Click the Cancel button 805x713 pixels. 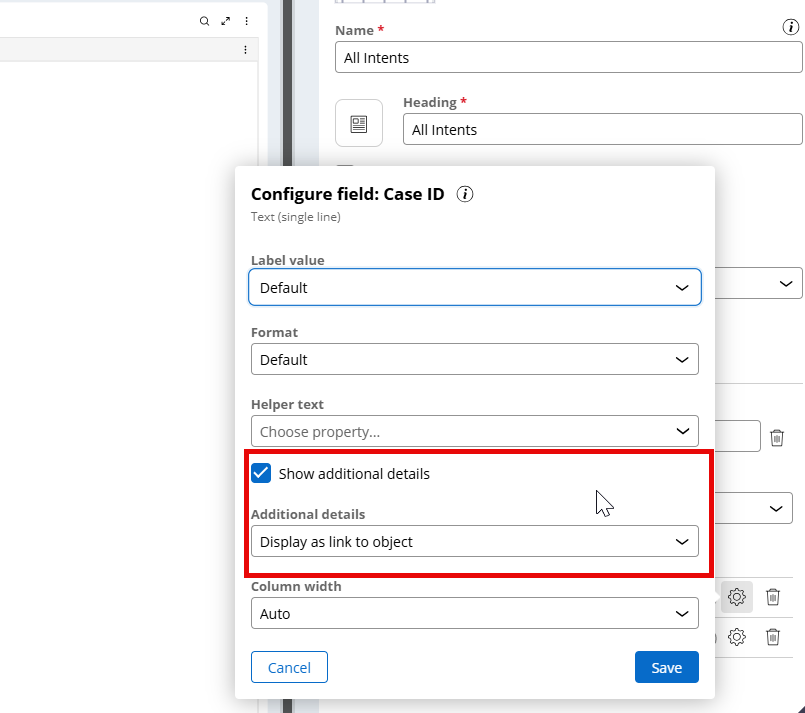(289, 668)
